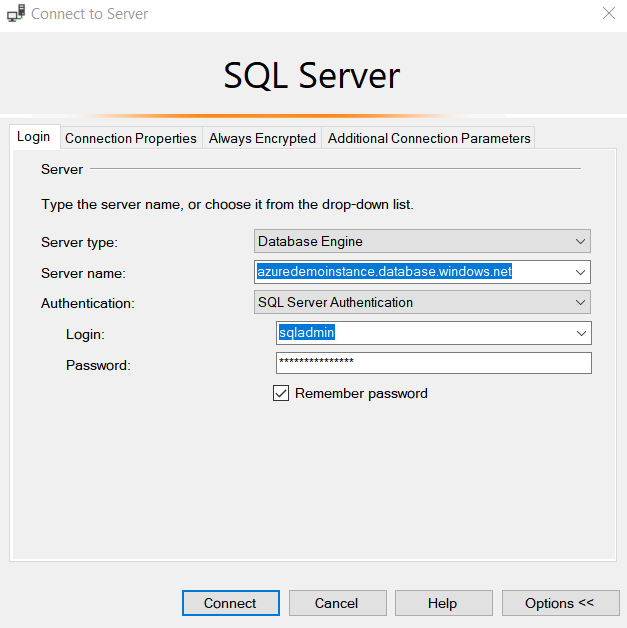Viewport: 627px width, 628px height.
Task: Close the Connect to Server dialog
Action: [608, 14]
